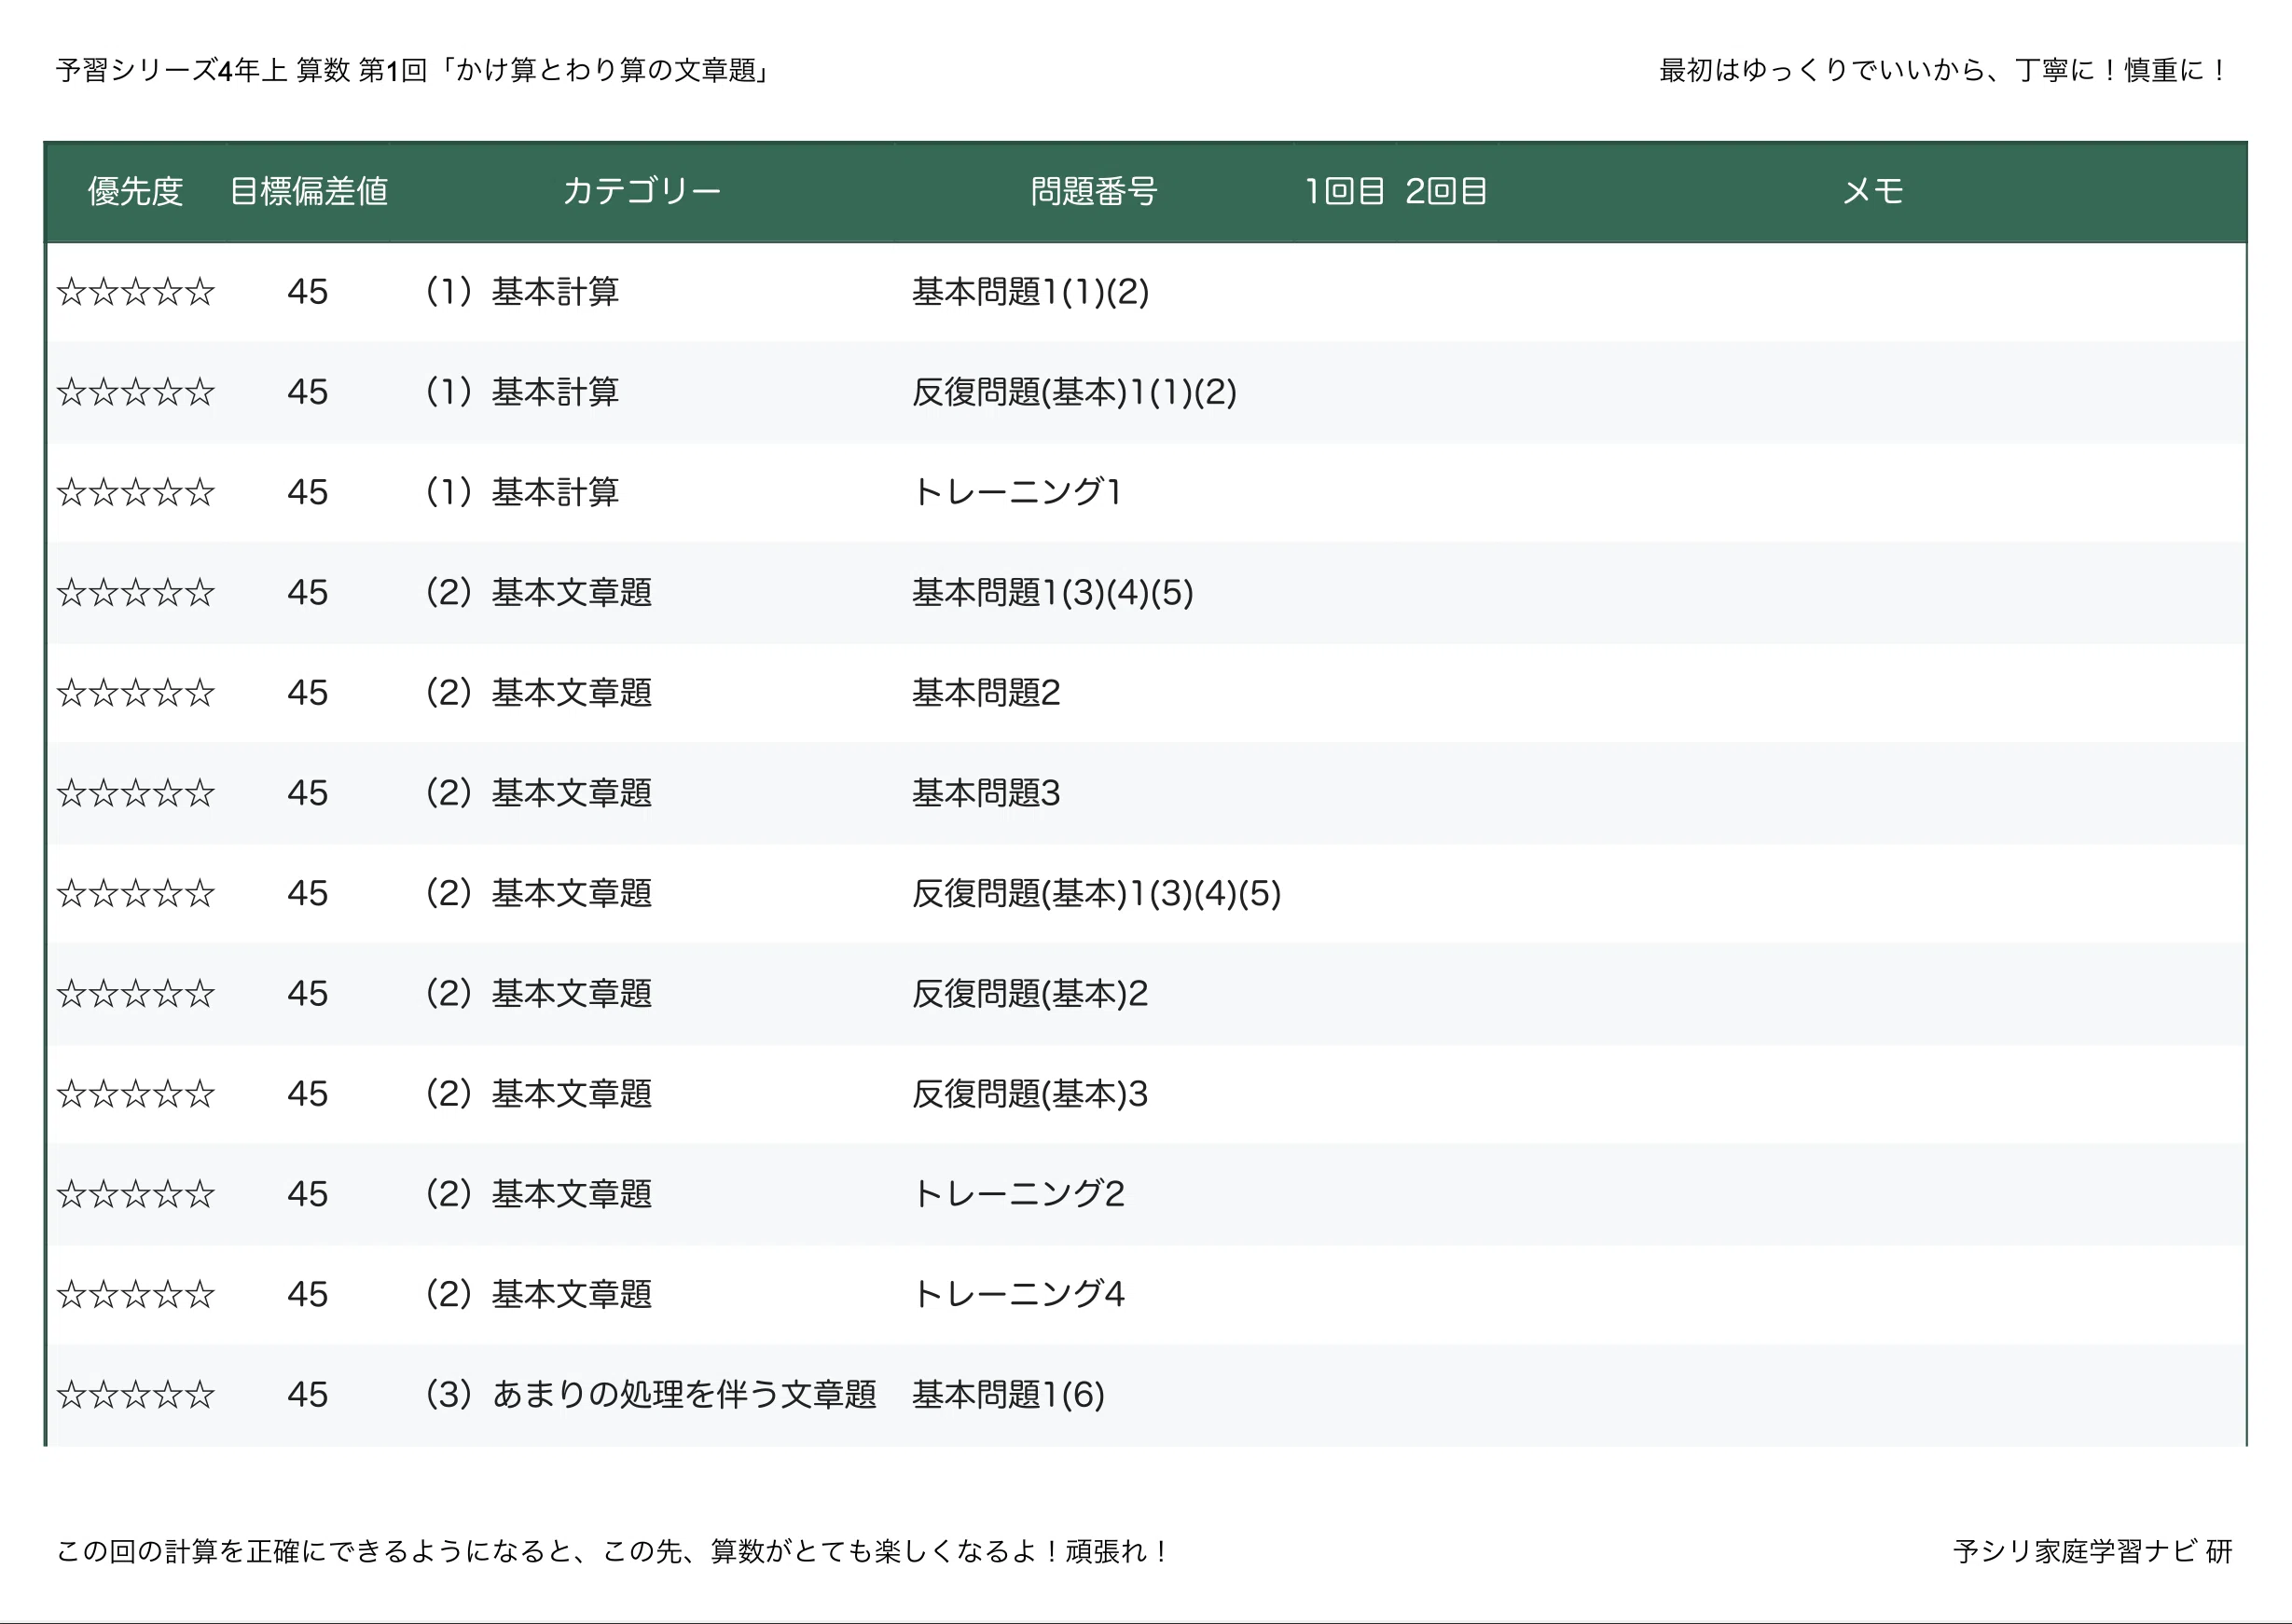The width and height of the screenshot is (2292, 1624).
Task: Click the star rating in the 基本問題3 row
Action: [135, 793]
